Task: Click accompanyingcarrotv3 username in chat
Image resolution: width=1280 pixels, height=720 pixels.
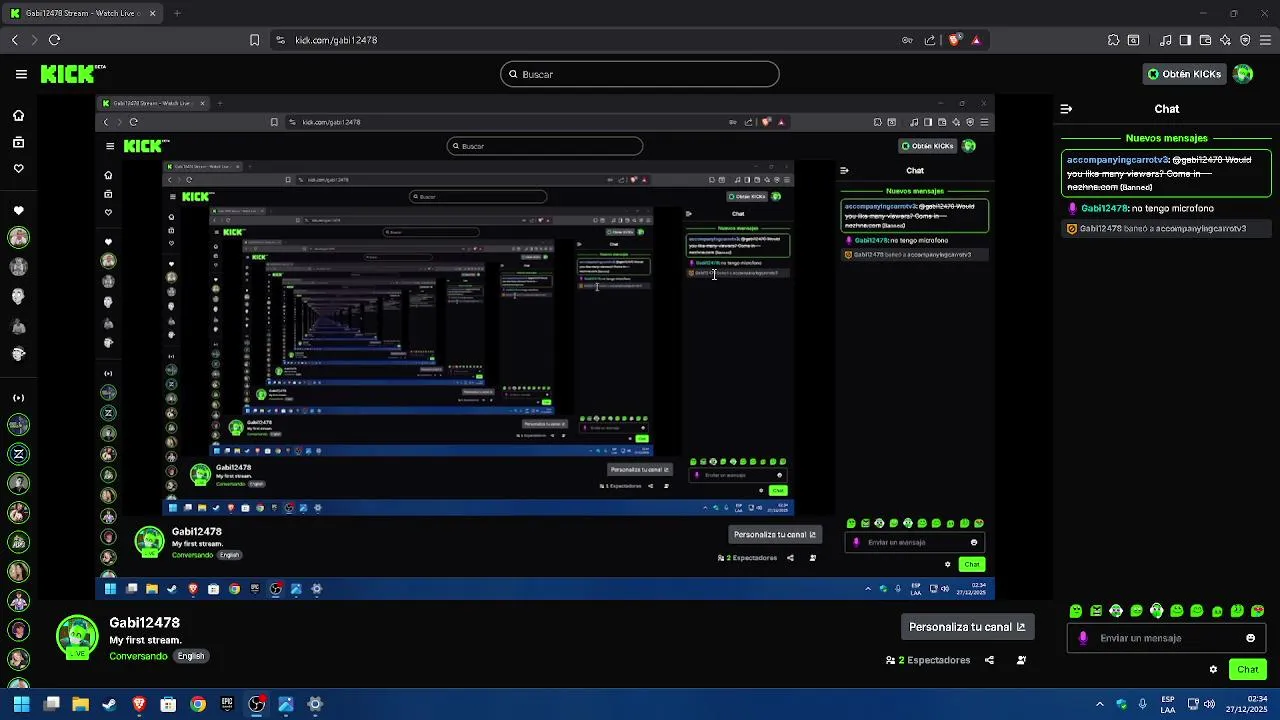Action: (x=1117, y=160)
